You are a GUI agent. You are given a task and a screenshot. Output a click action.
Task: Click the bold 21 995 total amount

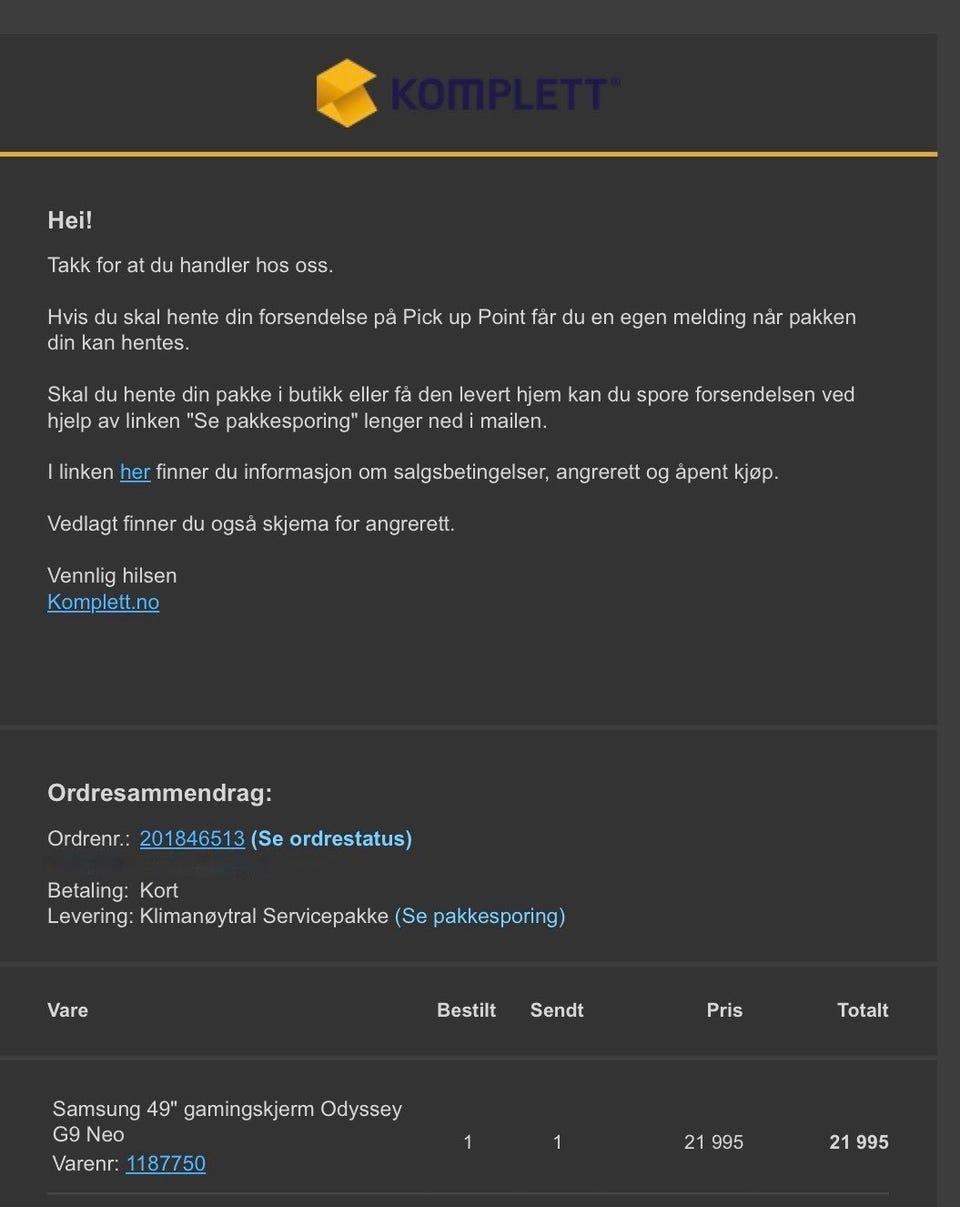pos(858,1142)
